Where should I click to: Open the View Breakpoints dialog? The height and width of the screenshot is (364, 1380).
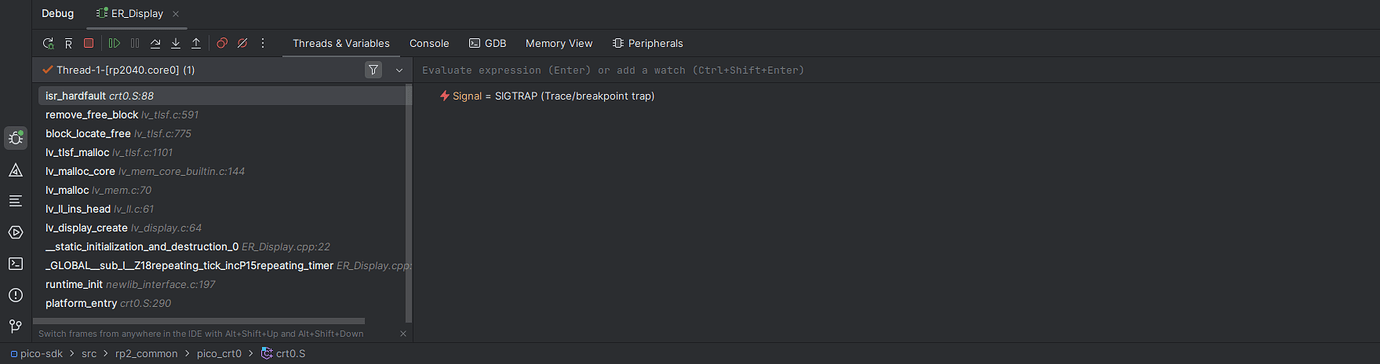pos(222,44)
